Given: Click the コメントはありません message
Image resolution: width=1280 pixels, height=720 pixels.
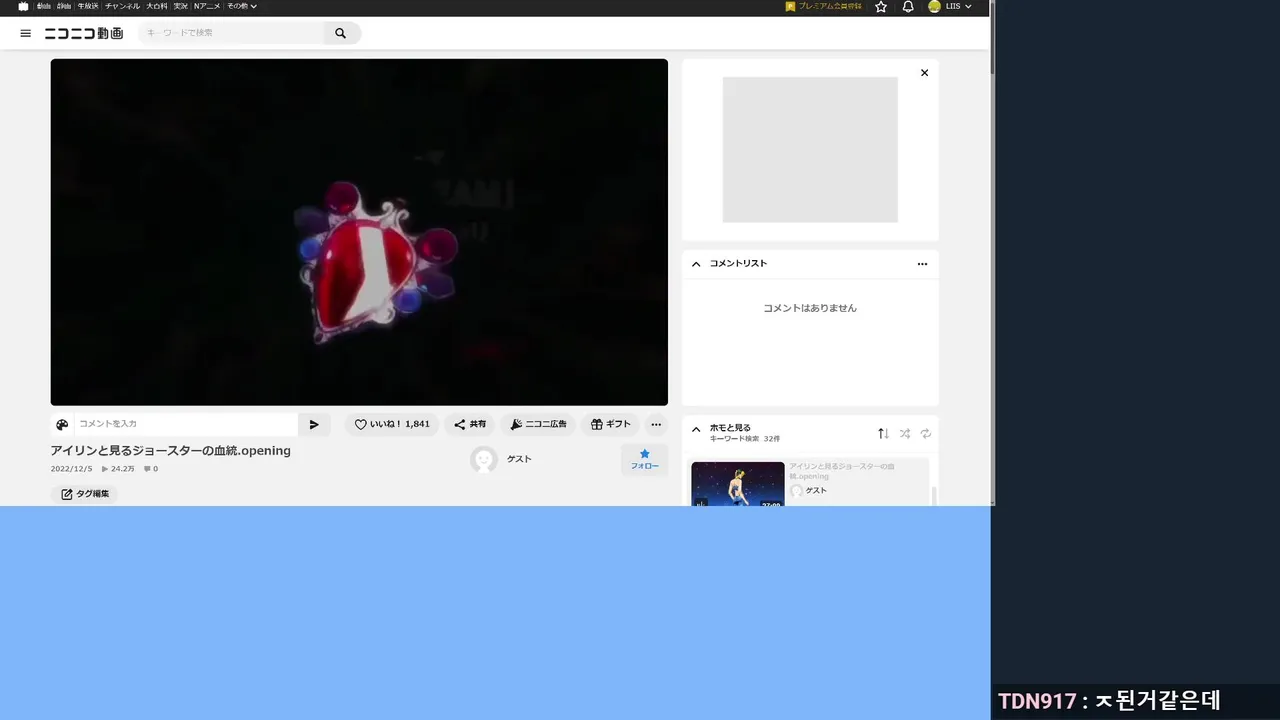Looking at the screenshot, I should (x=810, y=308).
